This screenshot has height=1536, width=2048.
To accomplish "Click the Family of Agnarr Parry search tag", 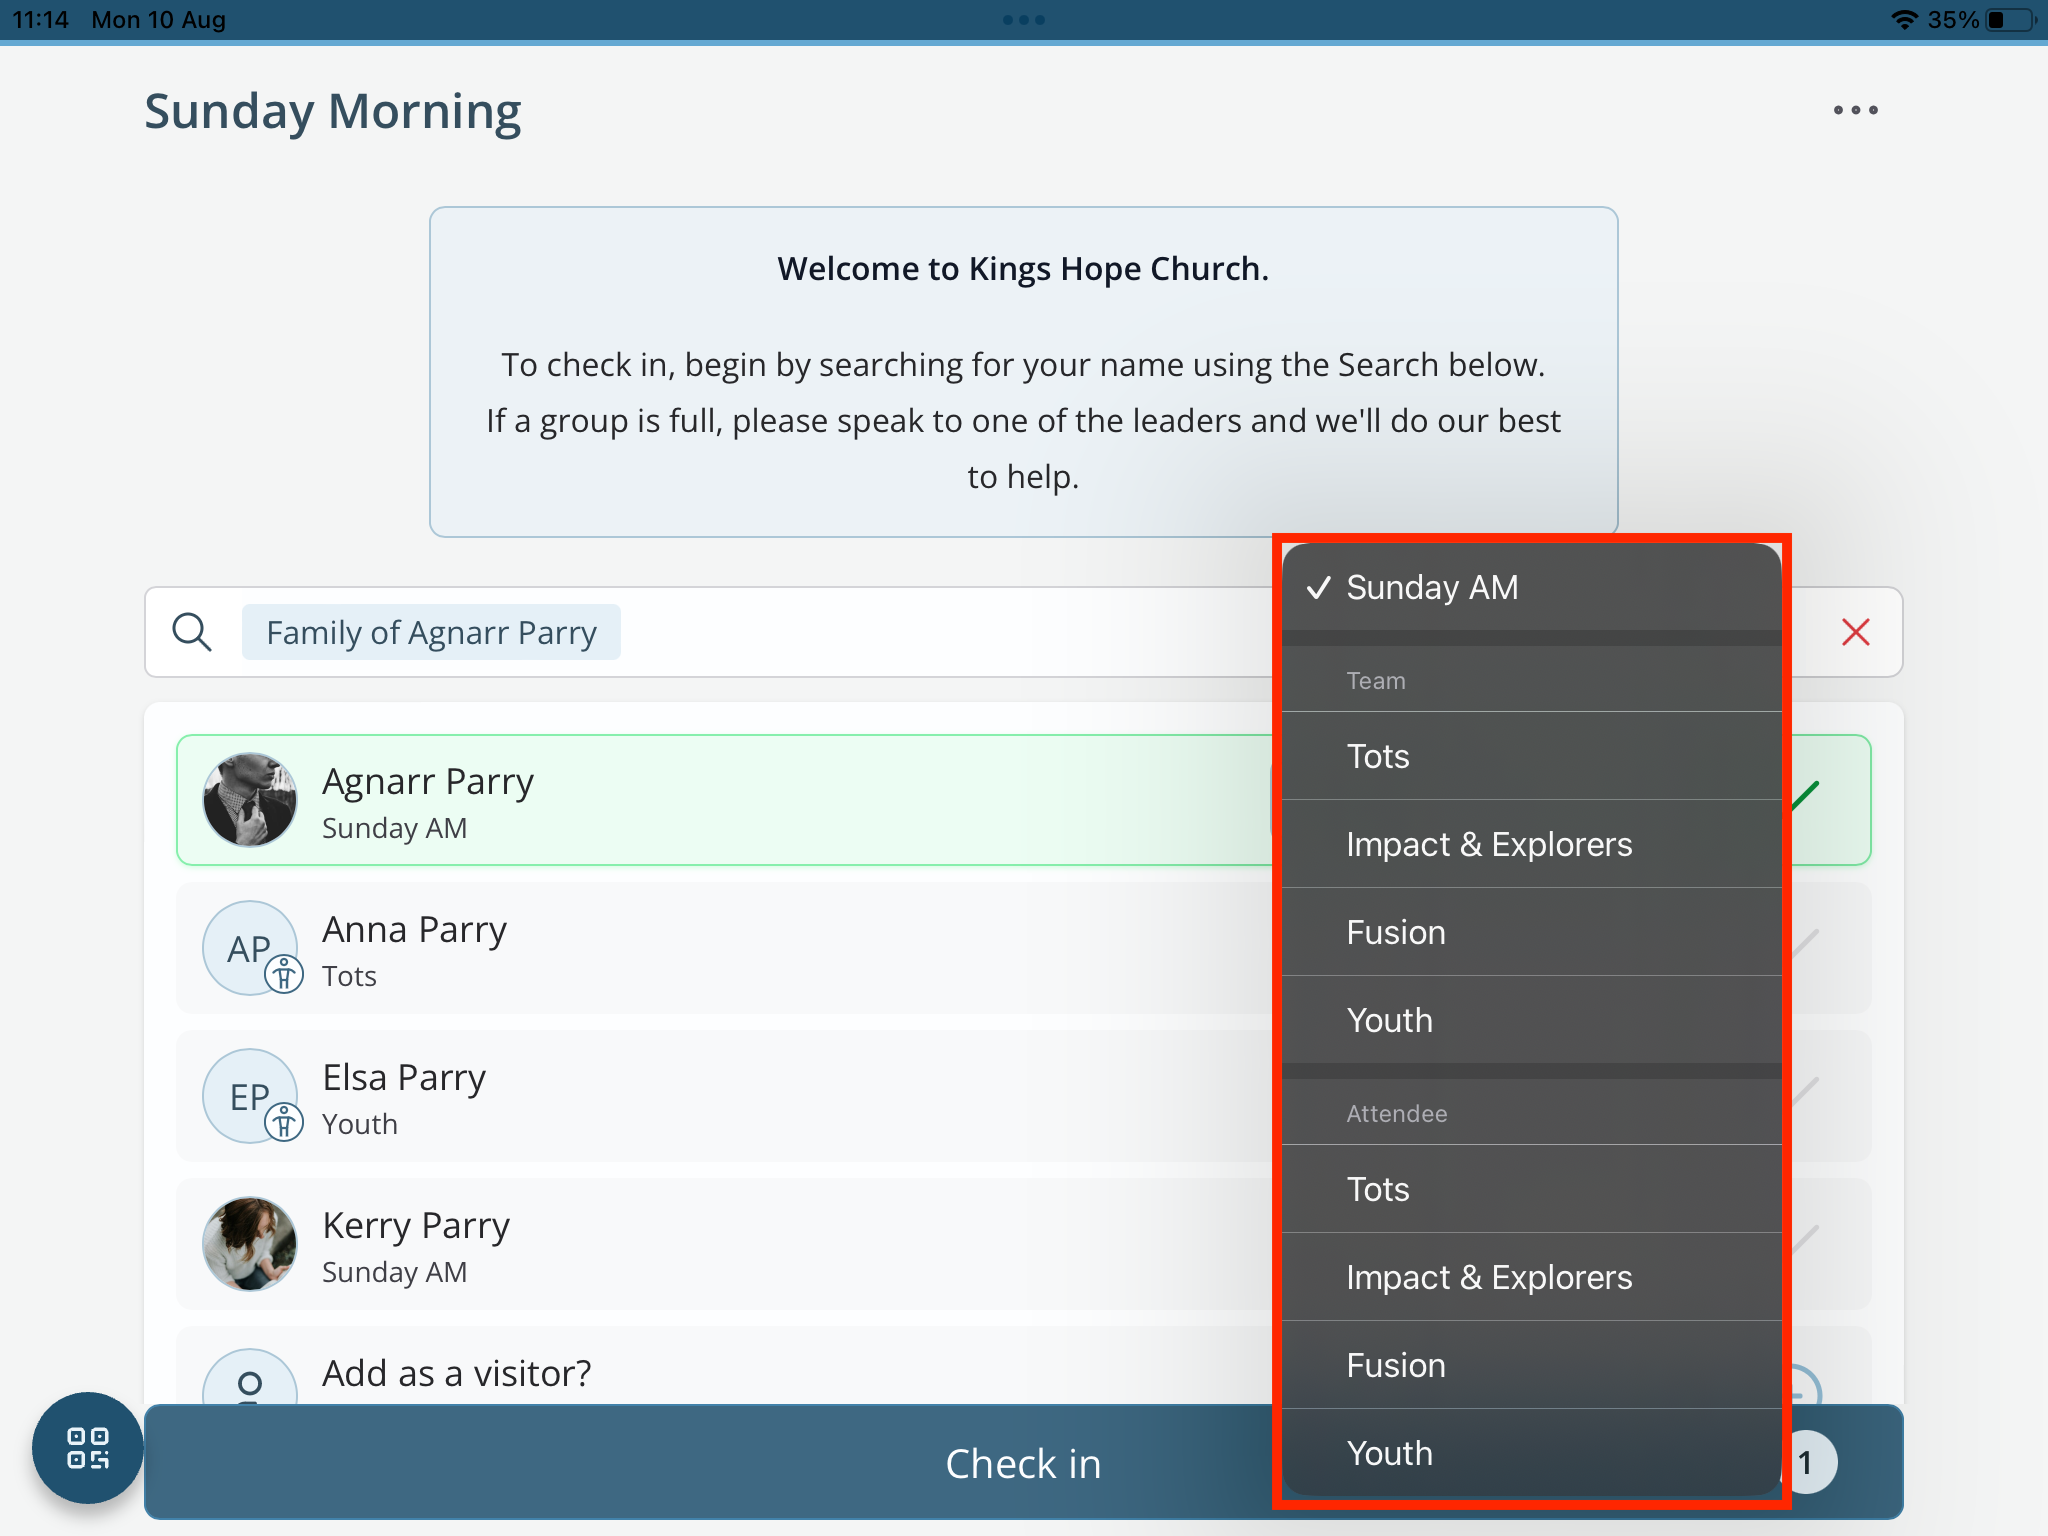I will tap(431, 632).
